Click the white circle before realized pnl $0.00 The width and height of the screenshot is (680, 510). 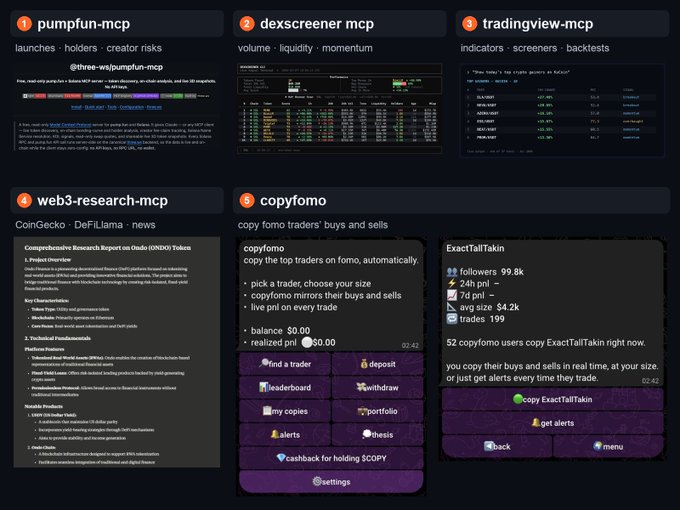(x=307, y=343)
